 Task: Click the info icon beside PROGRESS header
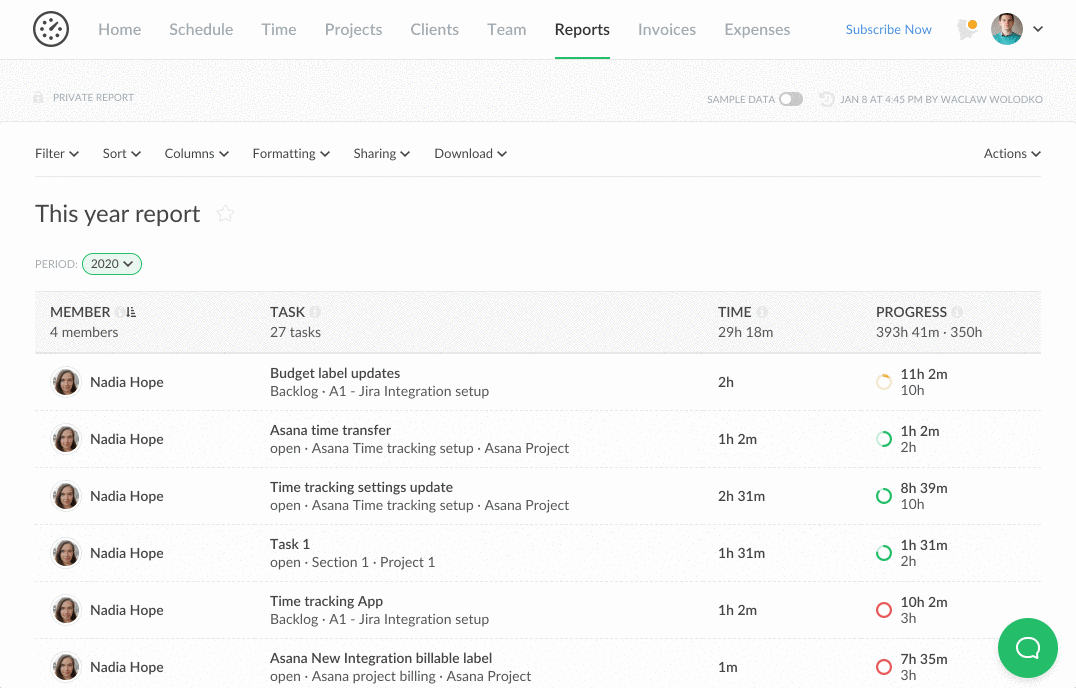tap(957, 312)
